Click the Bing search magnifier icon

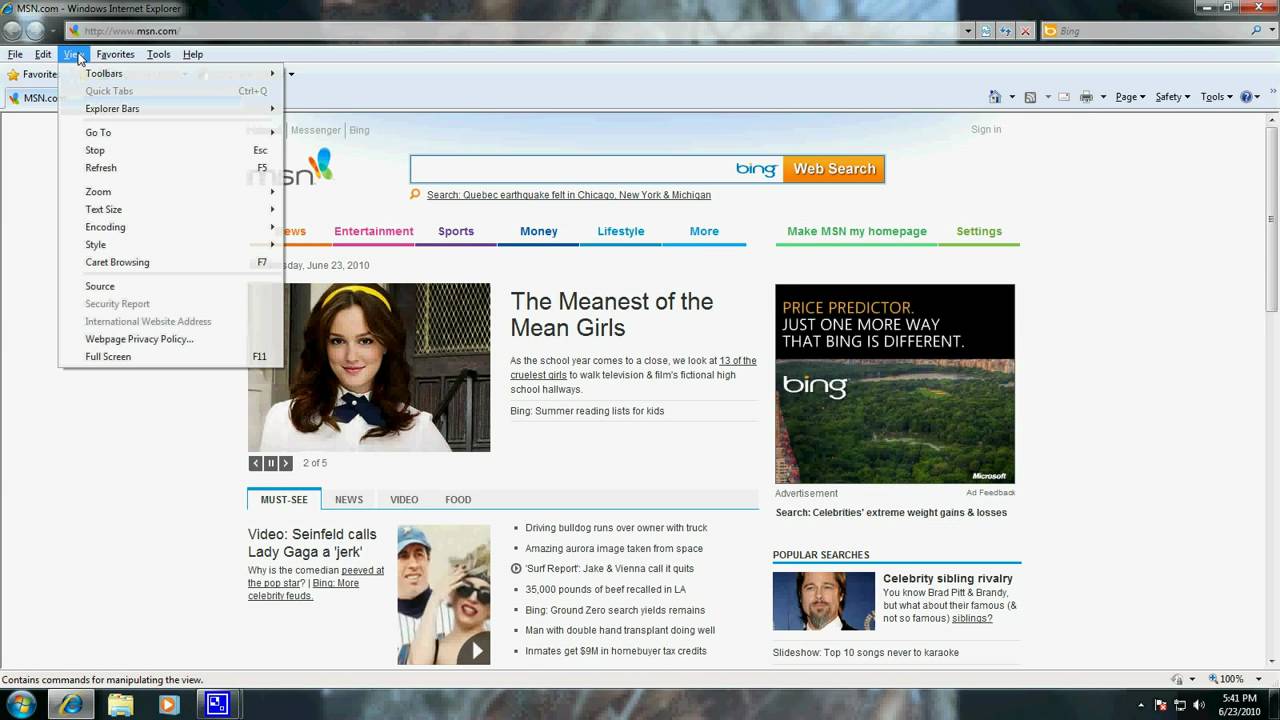tap(1257, 31)
